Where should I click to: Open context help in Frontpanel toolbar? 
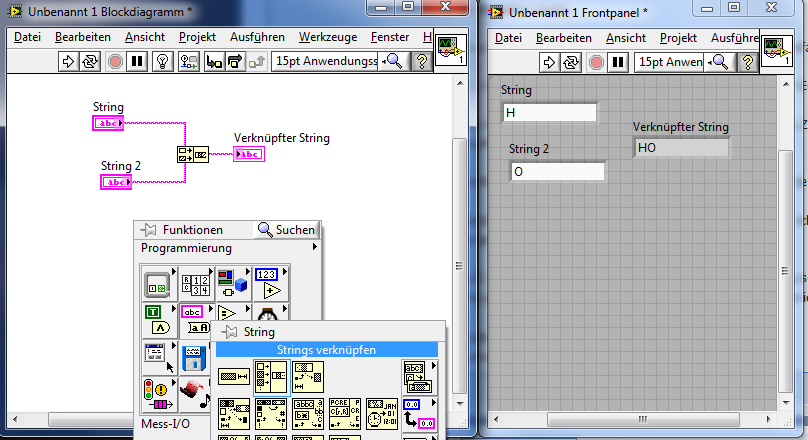[748, 63]
